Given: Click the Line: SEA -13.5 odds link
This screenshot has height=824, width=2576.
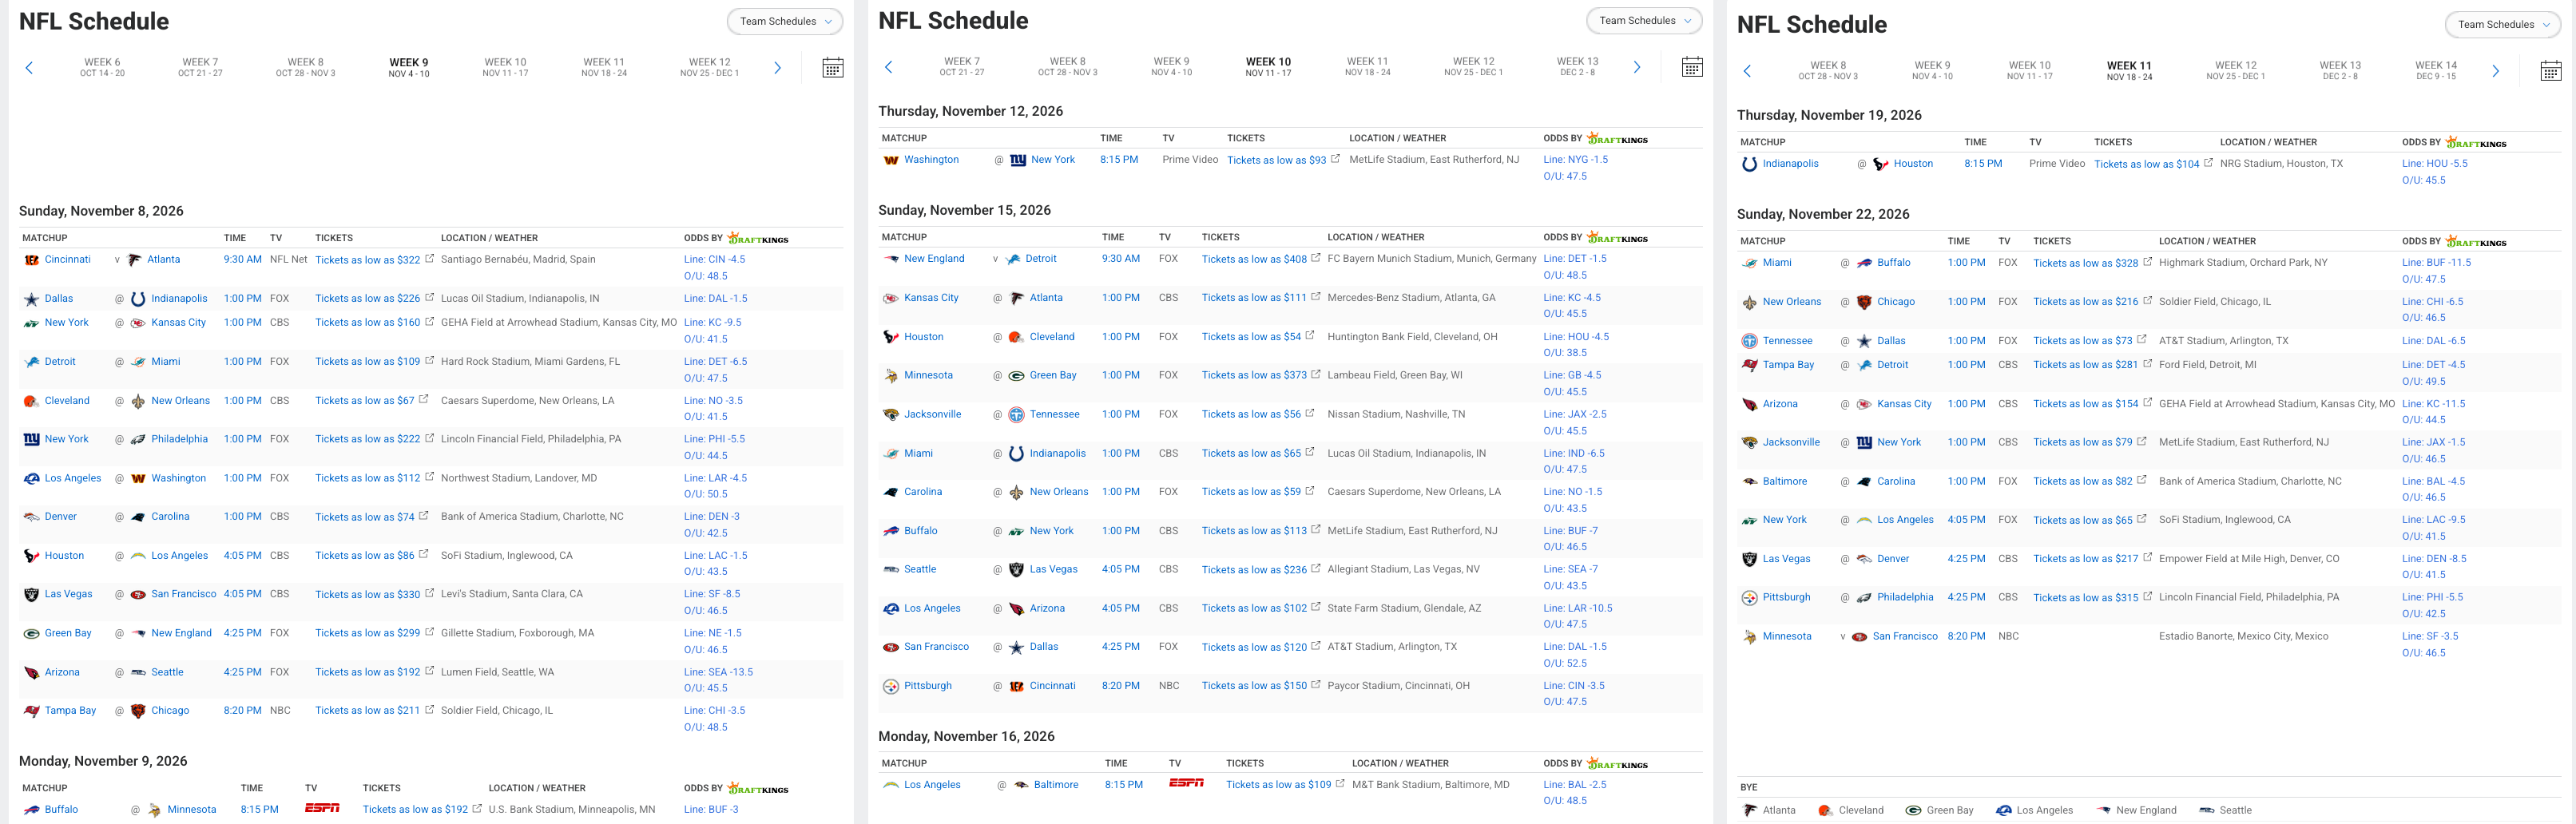Looking at the screenshot, I should pyautogui.click(x=718, y=672).
